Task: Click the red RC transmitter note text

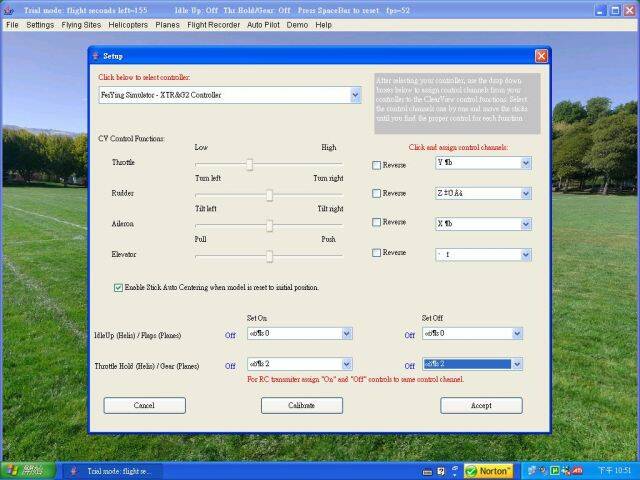Action: pyautogui.click(x=356, y=380)
